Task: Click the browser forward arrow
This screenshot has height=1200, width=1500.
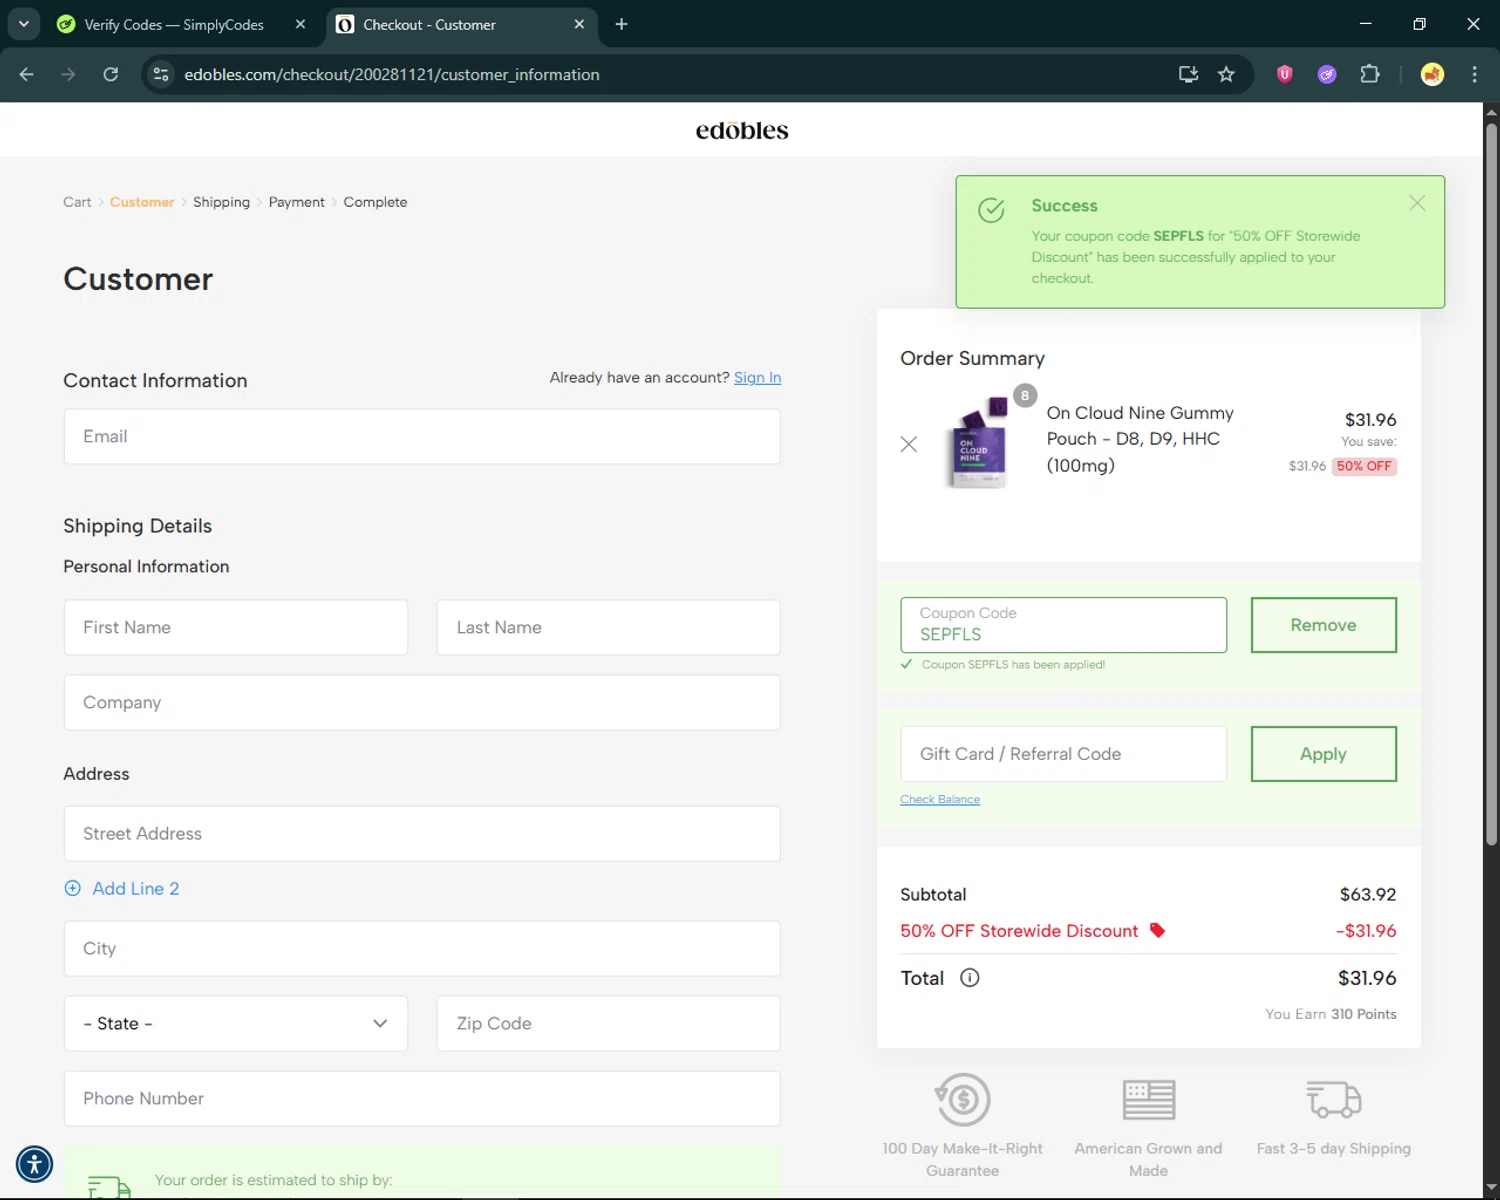Action: pos(68,74)
